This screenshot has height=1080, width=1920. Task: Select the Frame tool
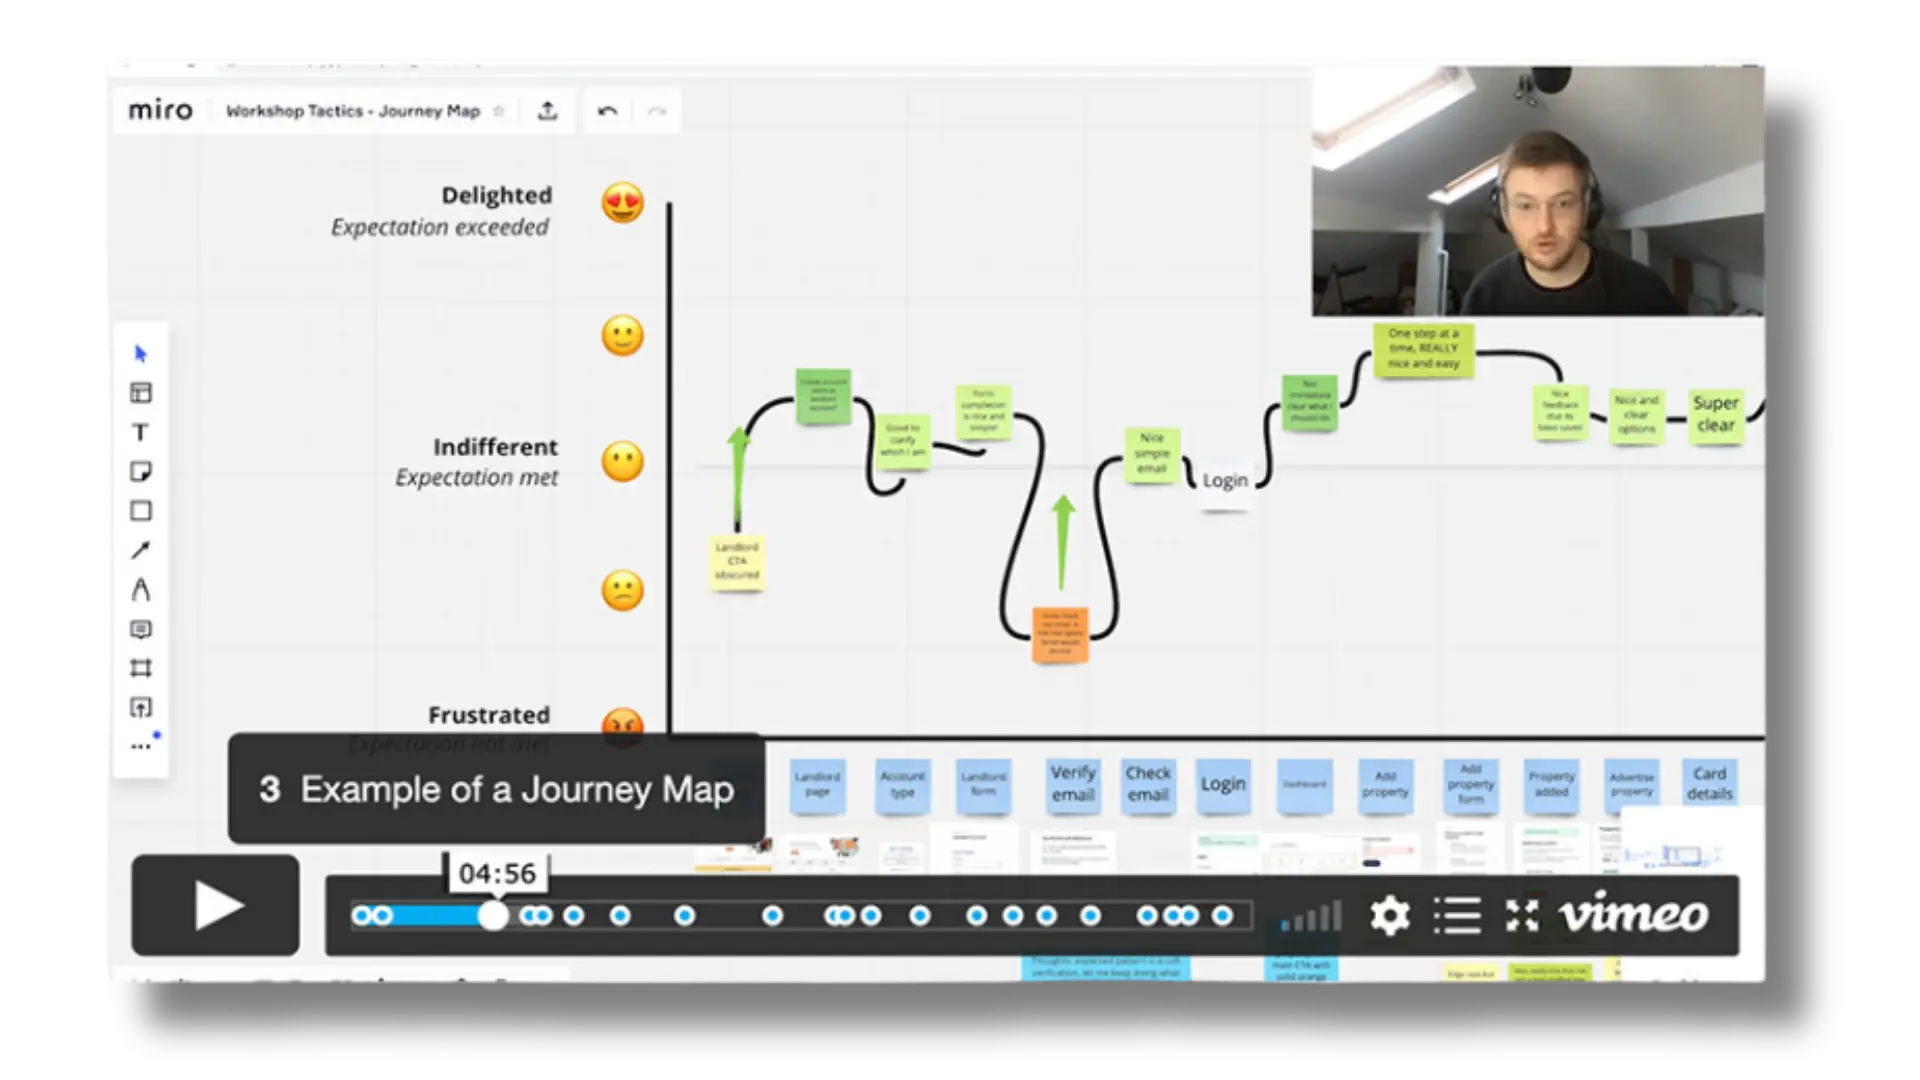141,668
